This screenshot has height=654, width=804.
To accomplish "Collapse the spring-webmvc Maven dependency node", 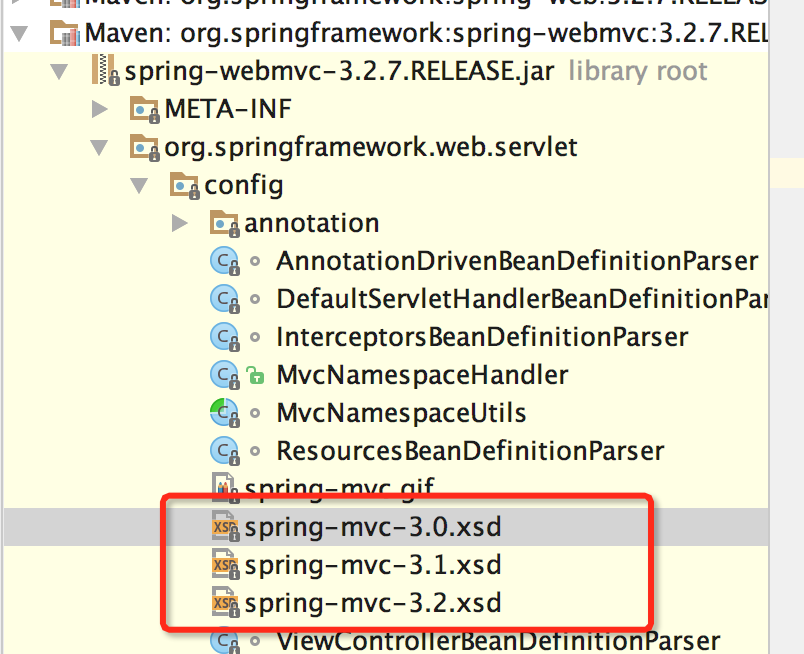I will click(21, 32).
